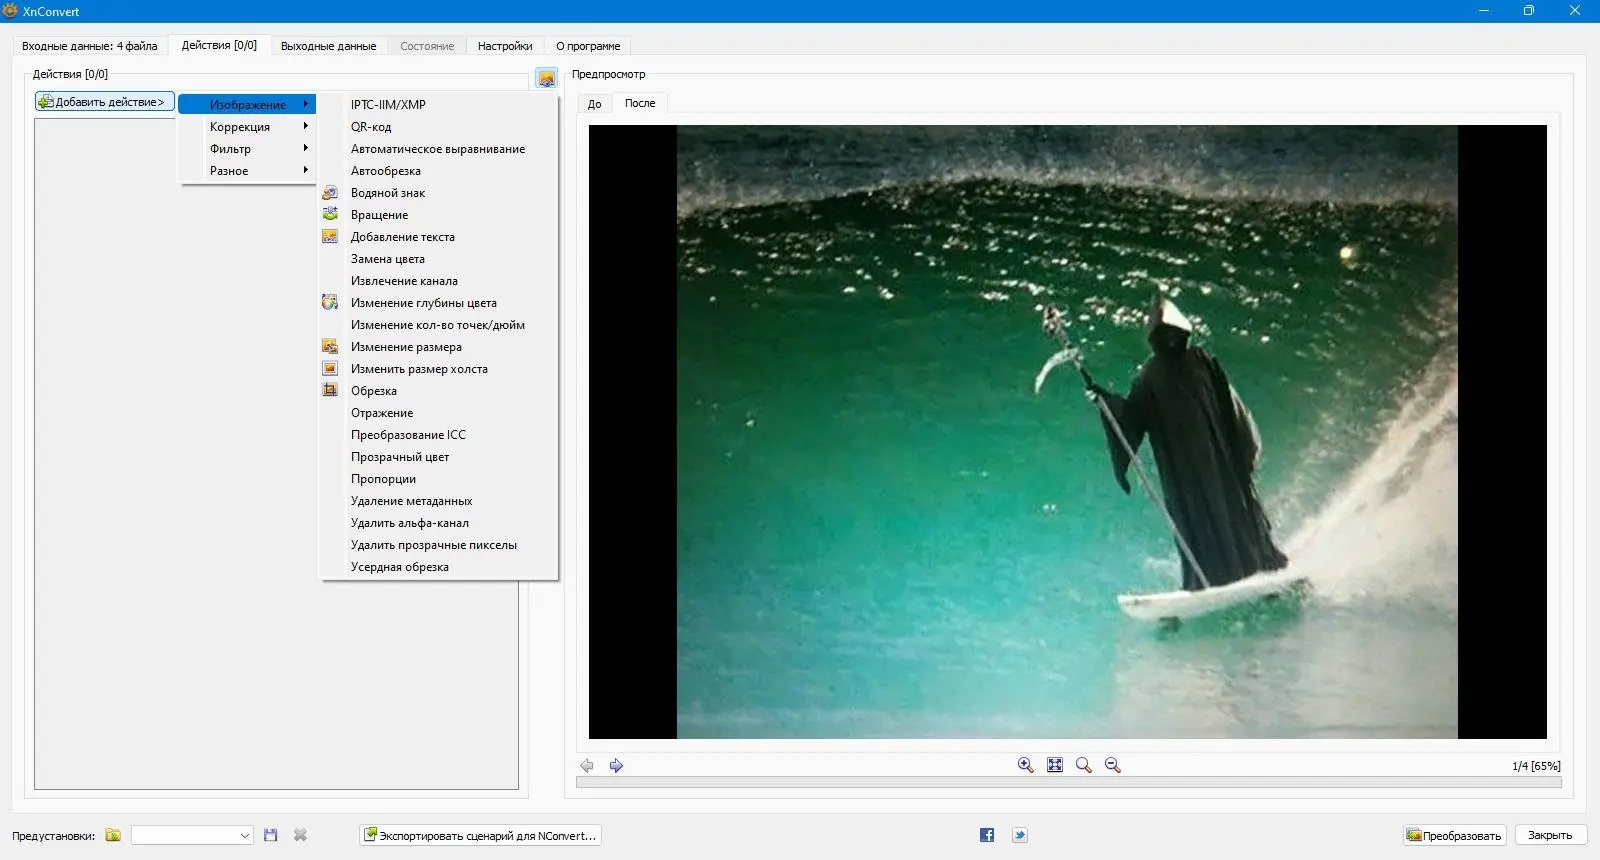Show the До preview tab

pyautogui.click(x=595, y=104)
